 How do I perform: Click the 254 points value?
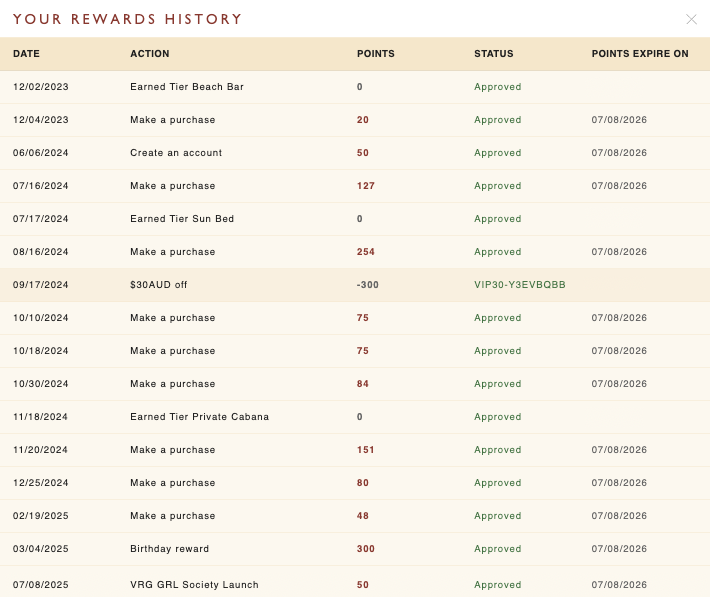[x=365, y=252]
